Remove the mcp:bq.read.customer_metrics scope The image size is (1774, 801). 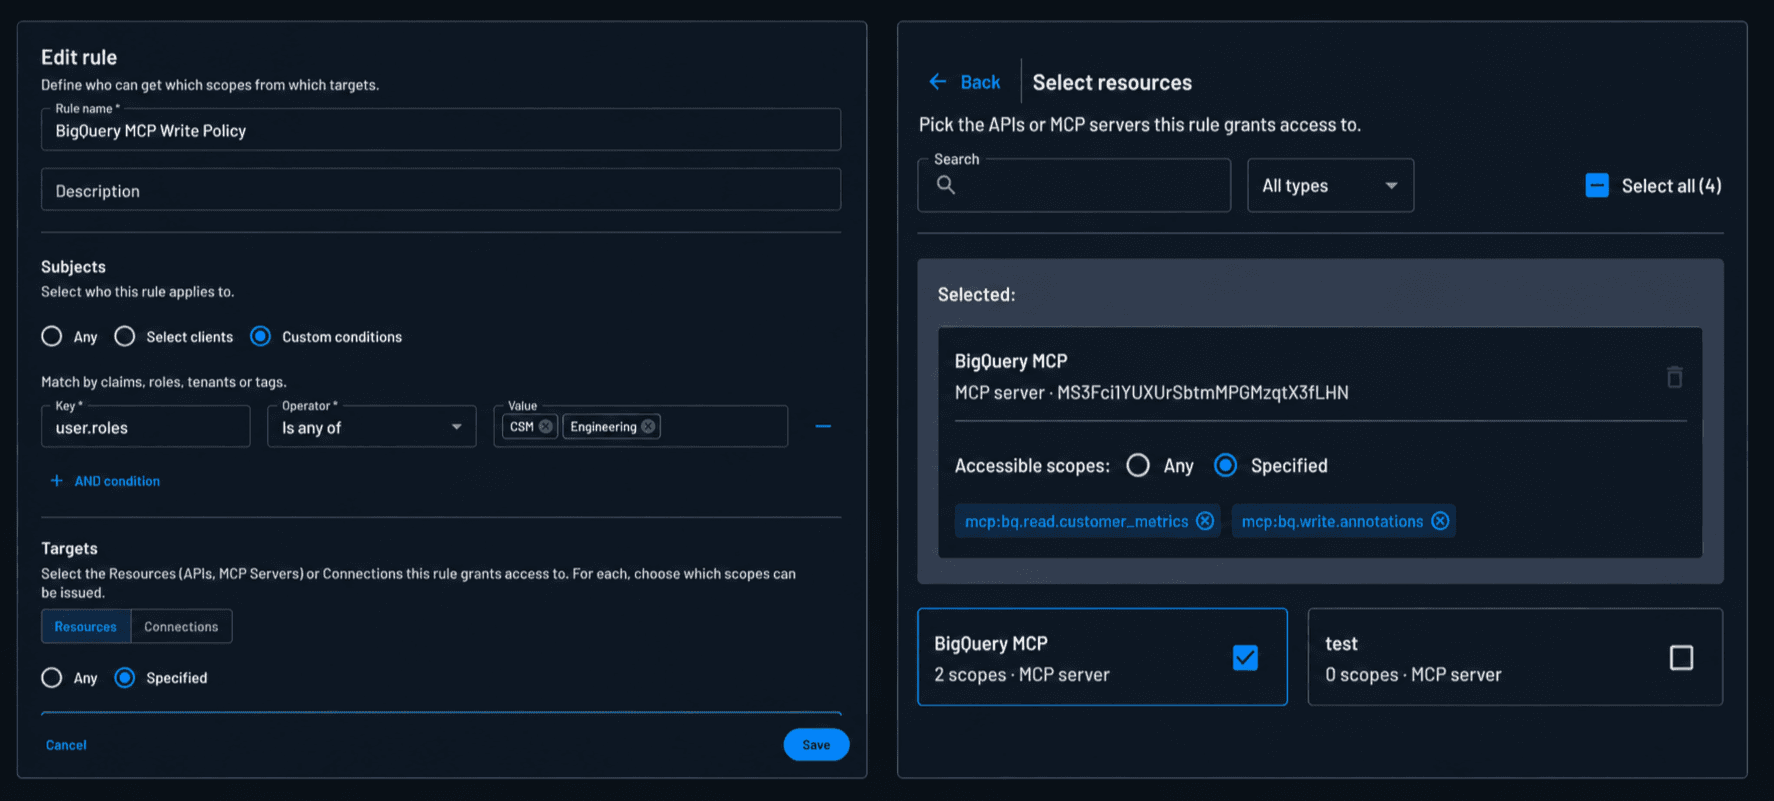(x=1205, y=521)
